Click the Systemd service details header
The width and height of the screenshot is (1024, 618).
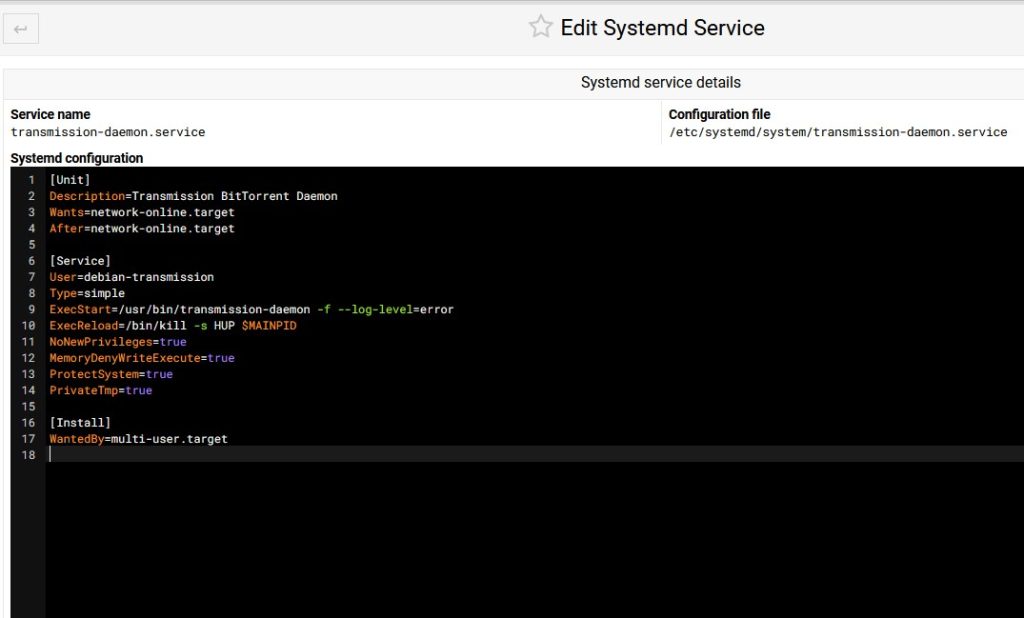click(x=660, y=82)
